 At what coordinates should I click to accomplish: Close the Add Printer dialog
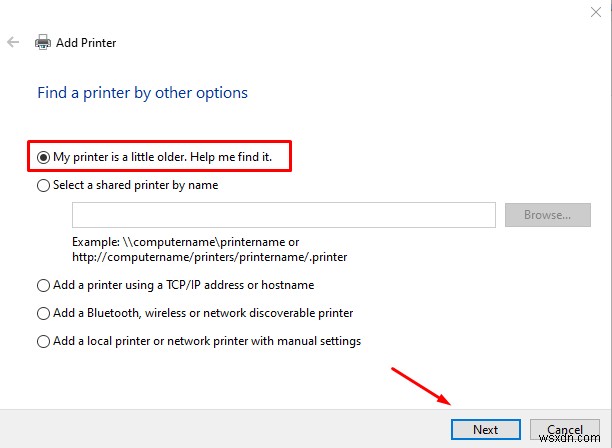pyautogui.click(x=596, y=12)
